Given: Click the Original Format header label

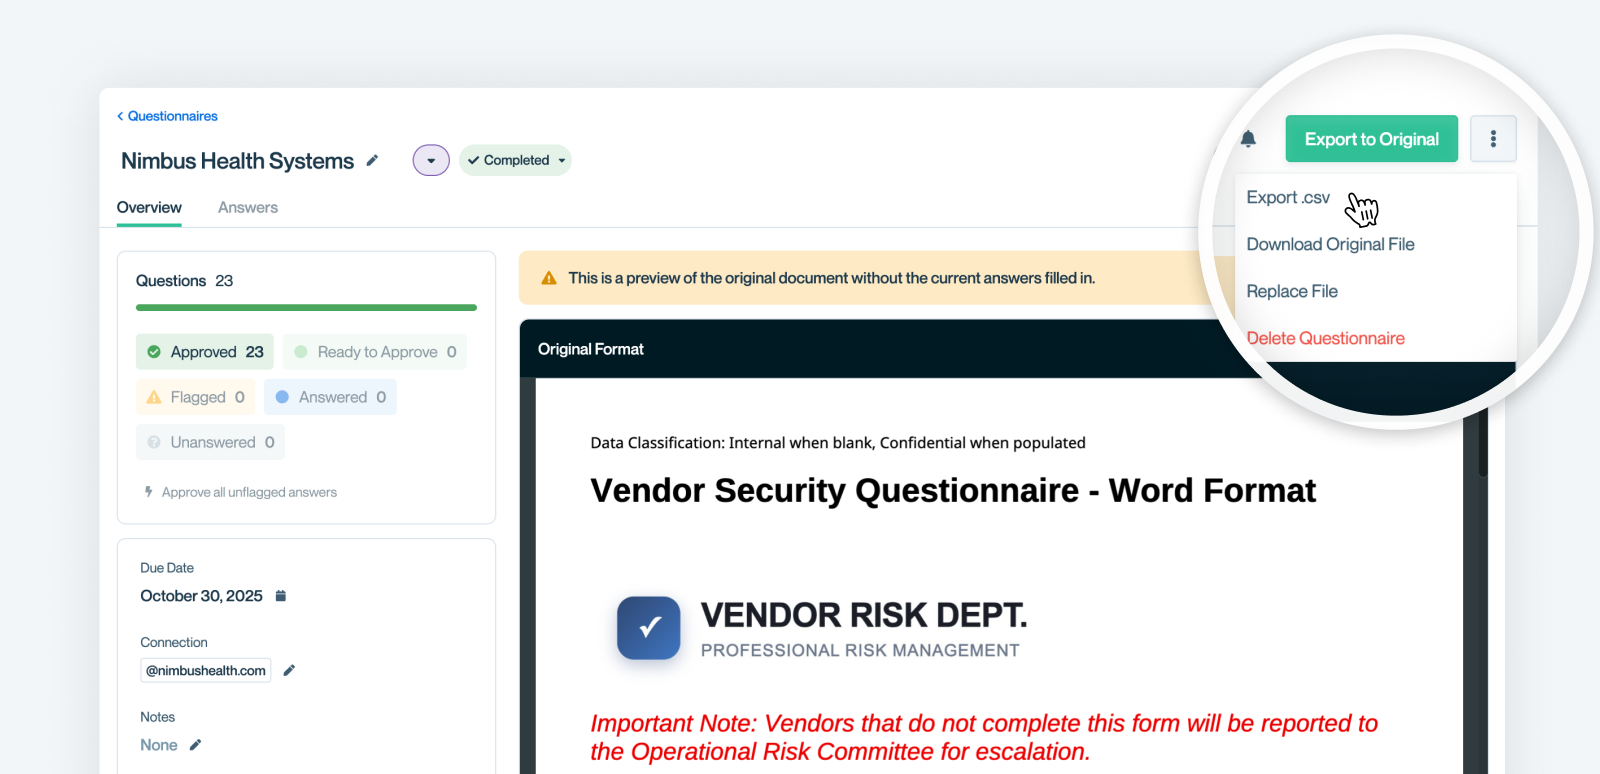Looking at the screenshot, I should click(591, 349).
